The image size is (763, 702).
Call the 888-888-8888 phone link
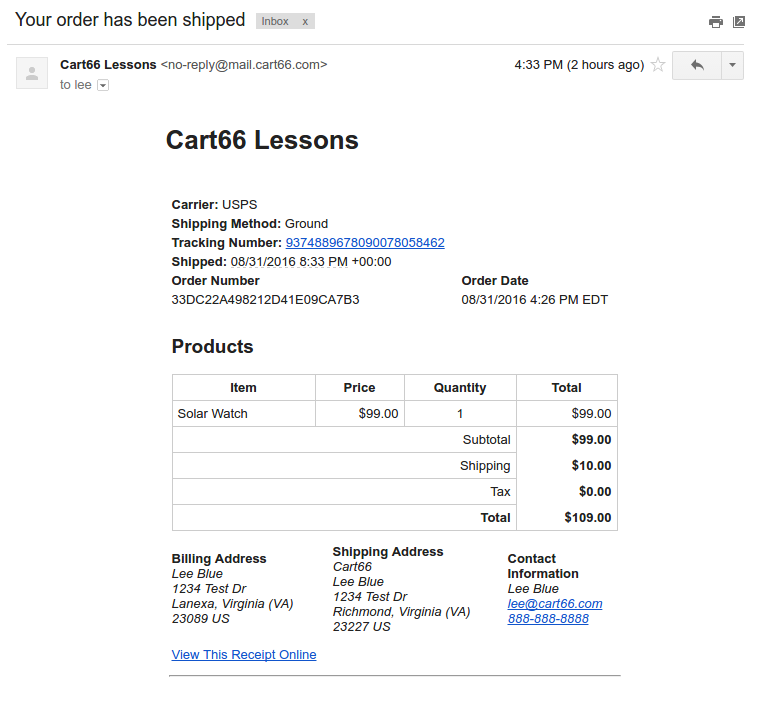548,619
